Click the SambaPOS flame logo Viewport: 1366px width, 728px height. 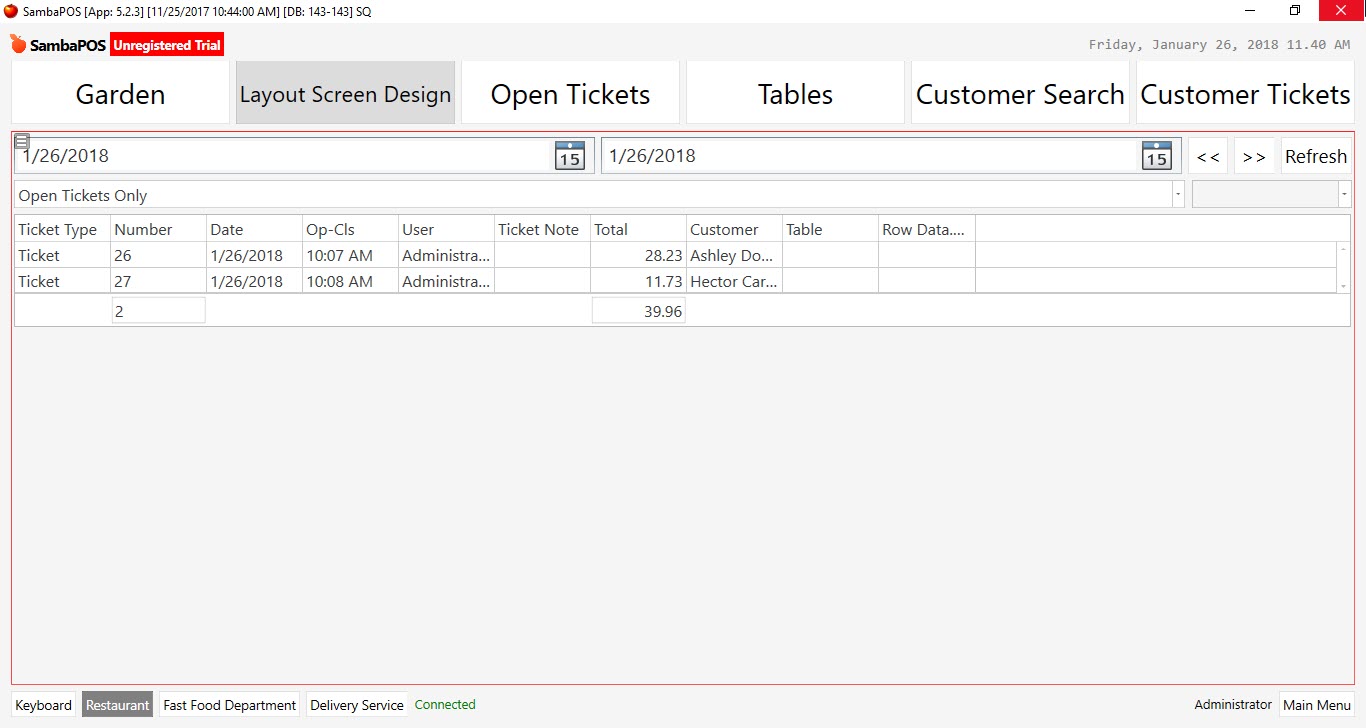tap(18, 44)
